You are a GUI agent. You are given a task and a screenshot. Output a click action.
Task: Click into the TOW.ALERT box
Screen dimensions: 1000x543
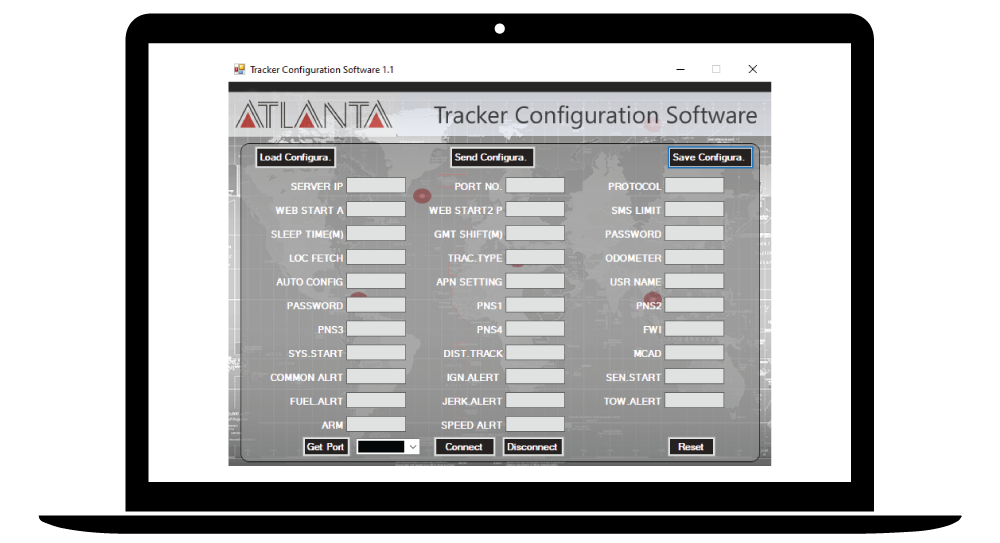point(695,401)
